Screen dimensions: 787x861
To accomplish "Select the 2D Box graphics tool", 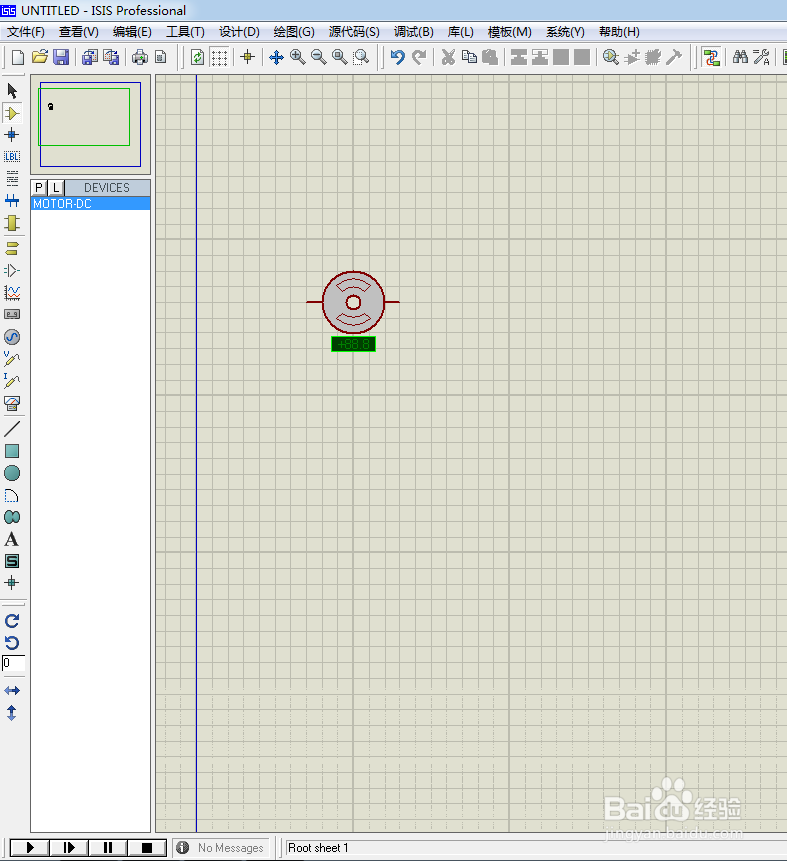I will [12, 451].
